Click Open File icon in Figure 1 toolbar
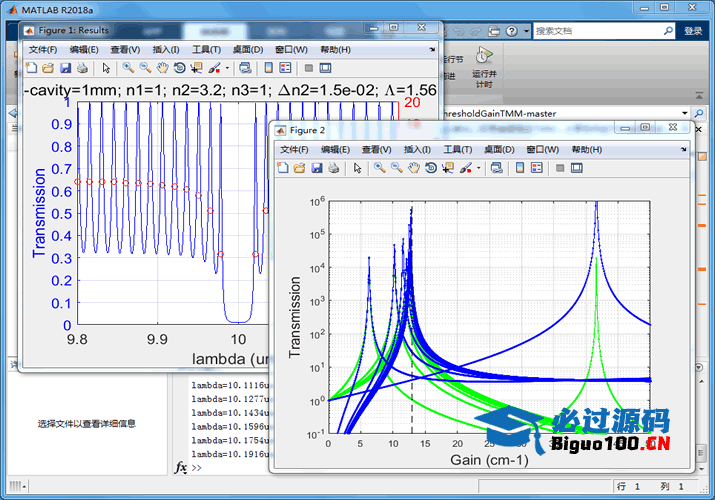The width and height of the screenshot is (715, 500). point(48,68)
